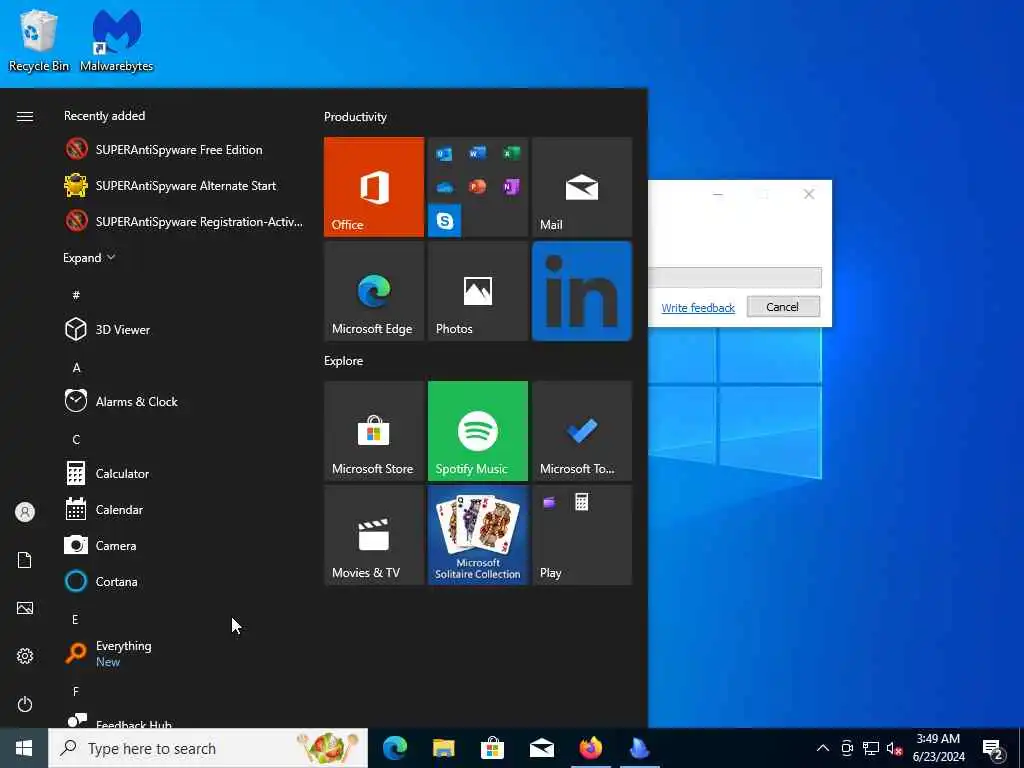This screenshot has height=768, width=1024.
Task: Open Microsoft To Do tile
Action: [x=582, y=431]
